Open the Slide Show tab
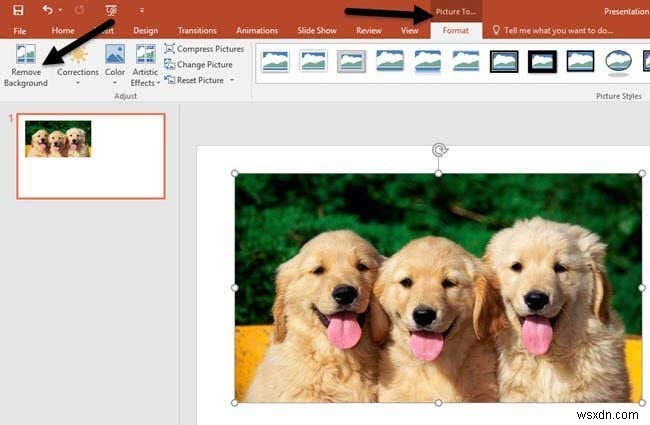This screenshot has height=425, width=650. pos(317,31)
